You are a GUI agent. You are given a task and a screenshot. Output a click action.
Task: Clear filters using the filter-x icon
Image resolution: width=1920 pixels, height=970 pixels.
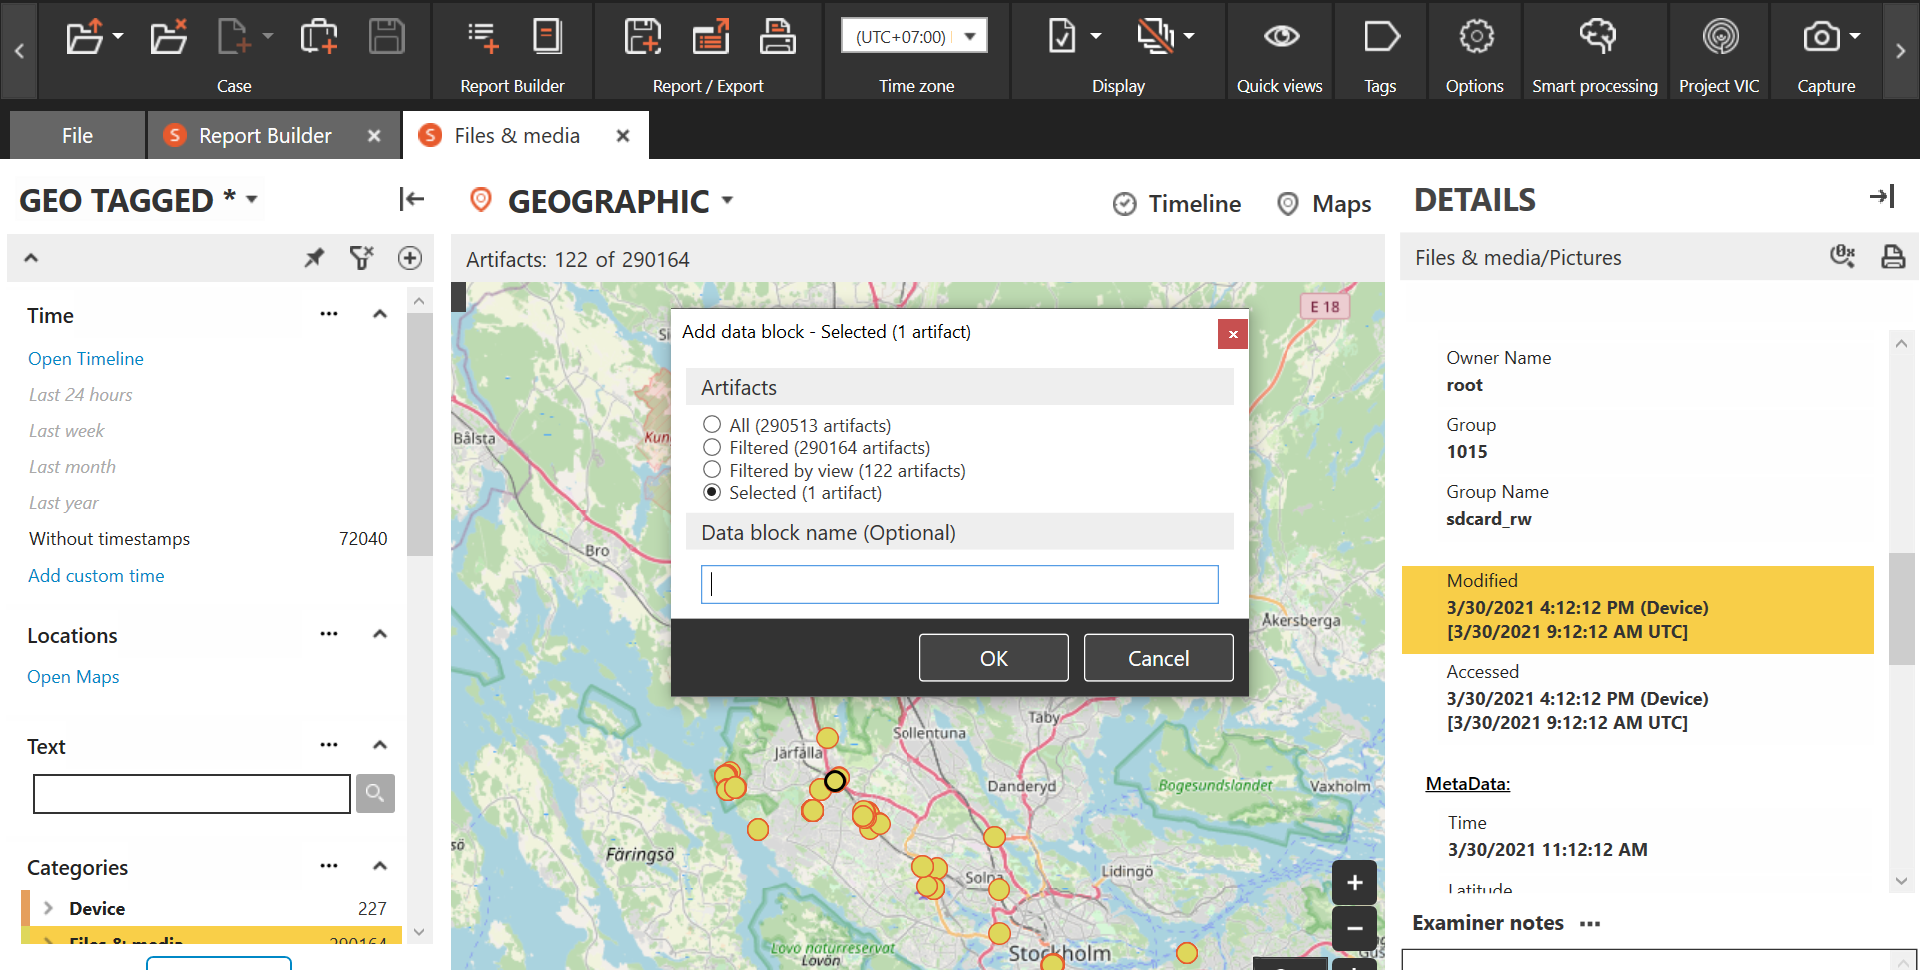coord(361,257)
